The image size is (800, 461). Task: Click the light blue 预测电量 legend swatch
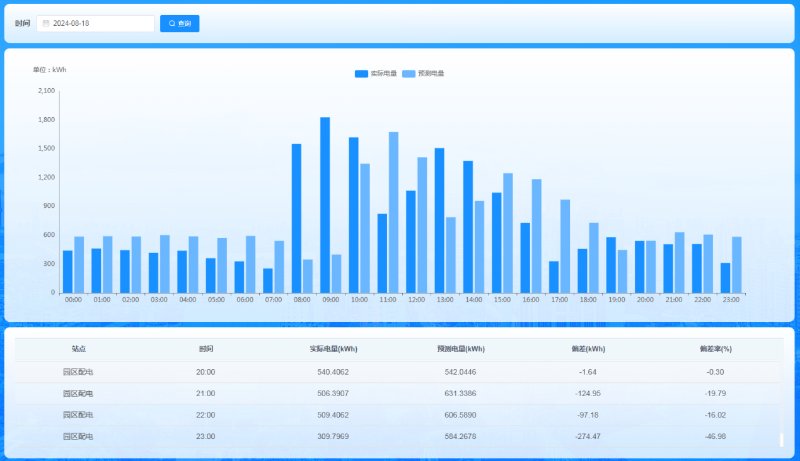(409, 73)
